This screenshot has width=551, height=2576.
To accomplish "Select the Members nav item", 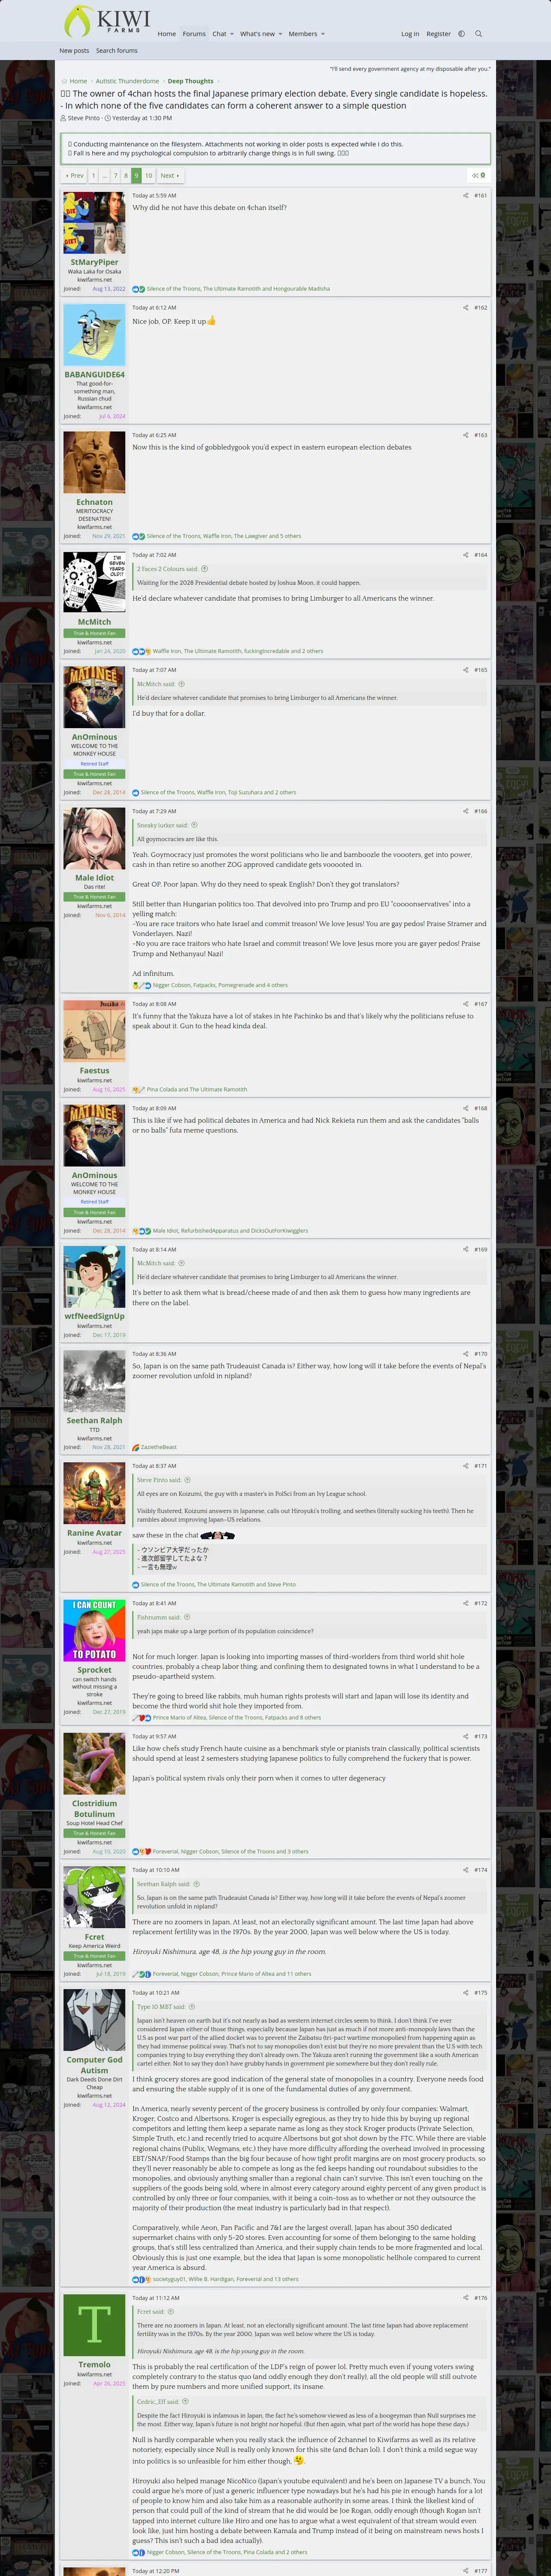I will pyautogui.click(x=302, y=34).
